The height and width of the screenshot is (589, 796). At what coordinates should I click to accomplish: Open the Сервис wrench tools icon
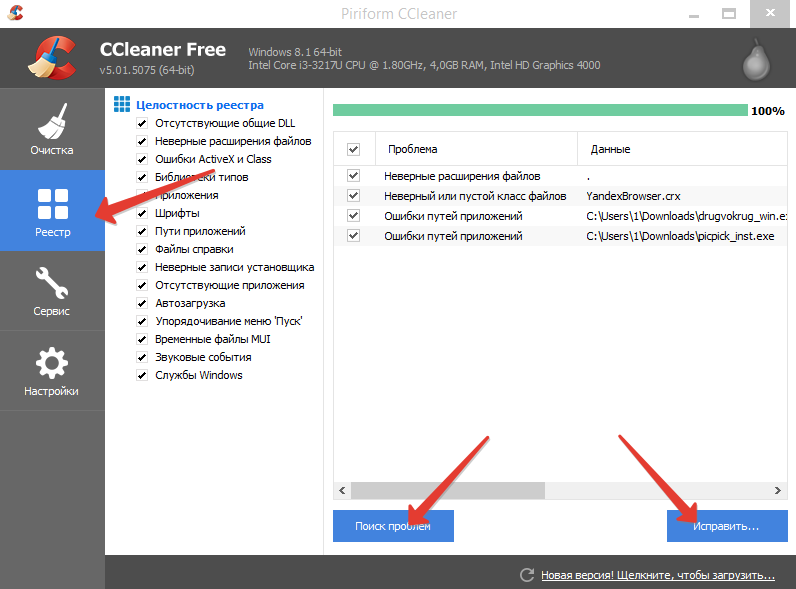(52, 283)
